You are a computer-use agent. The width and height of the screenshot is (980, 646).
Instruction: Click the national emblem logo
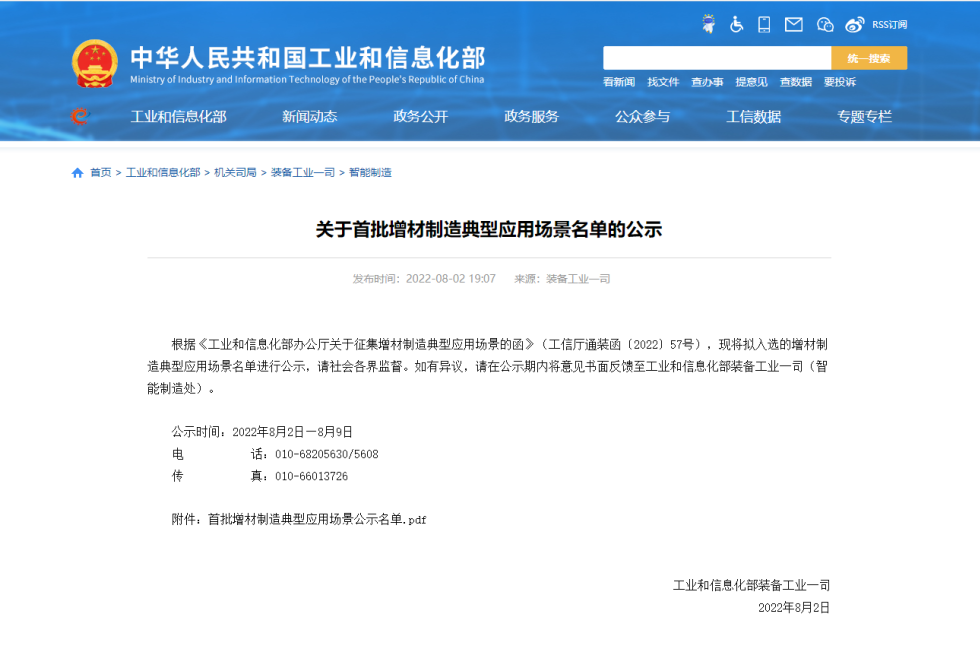[95, 64]
